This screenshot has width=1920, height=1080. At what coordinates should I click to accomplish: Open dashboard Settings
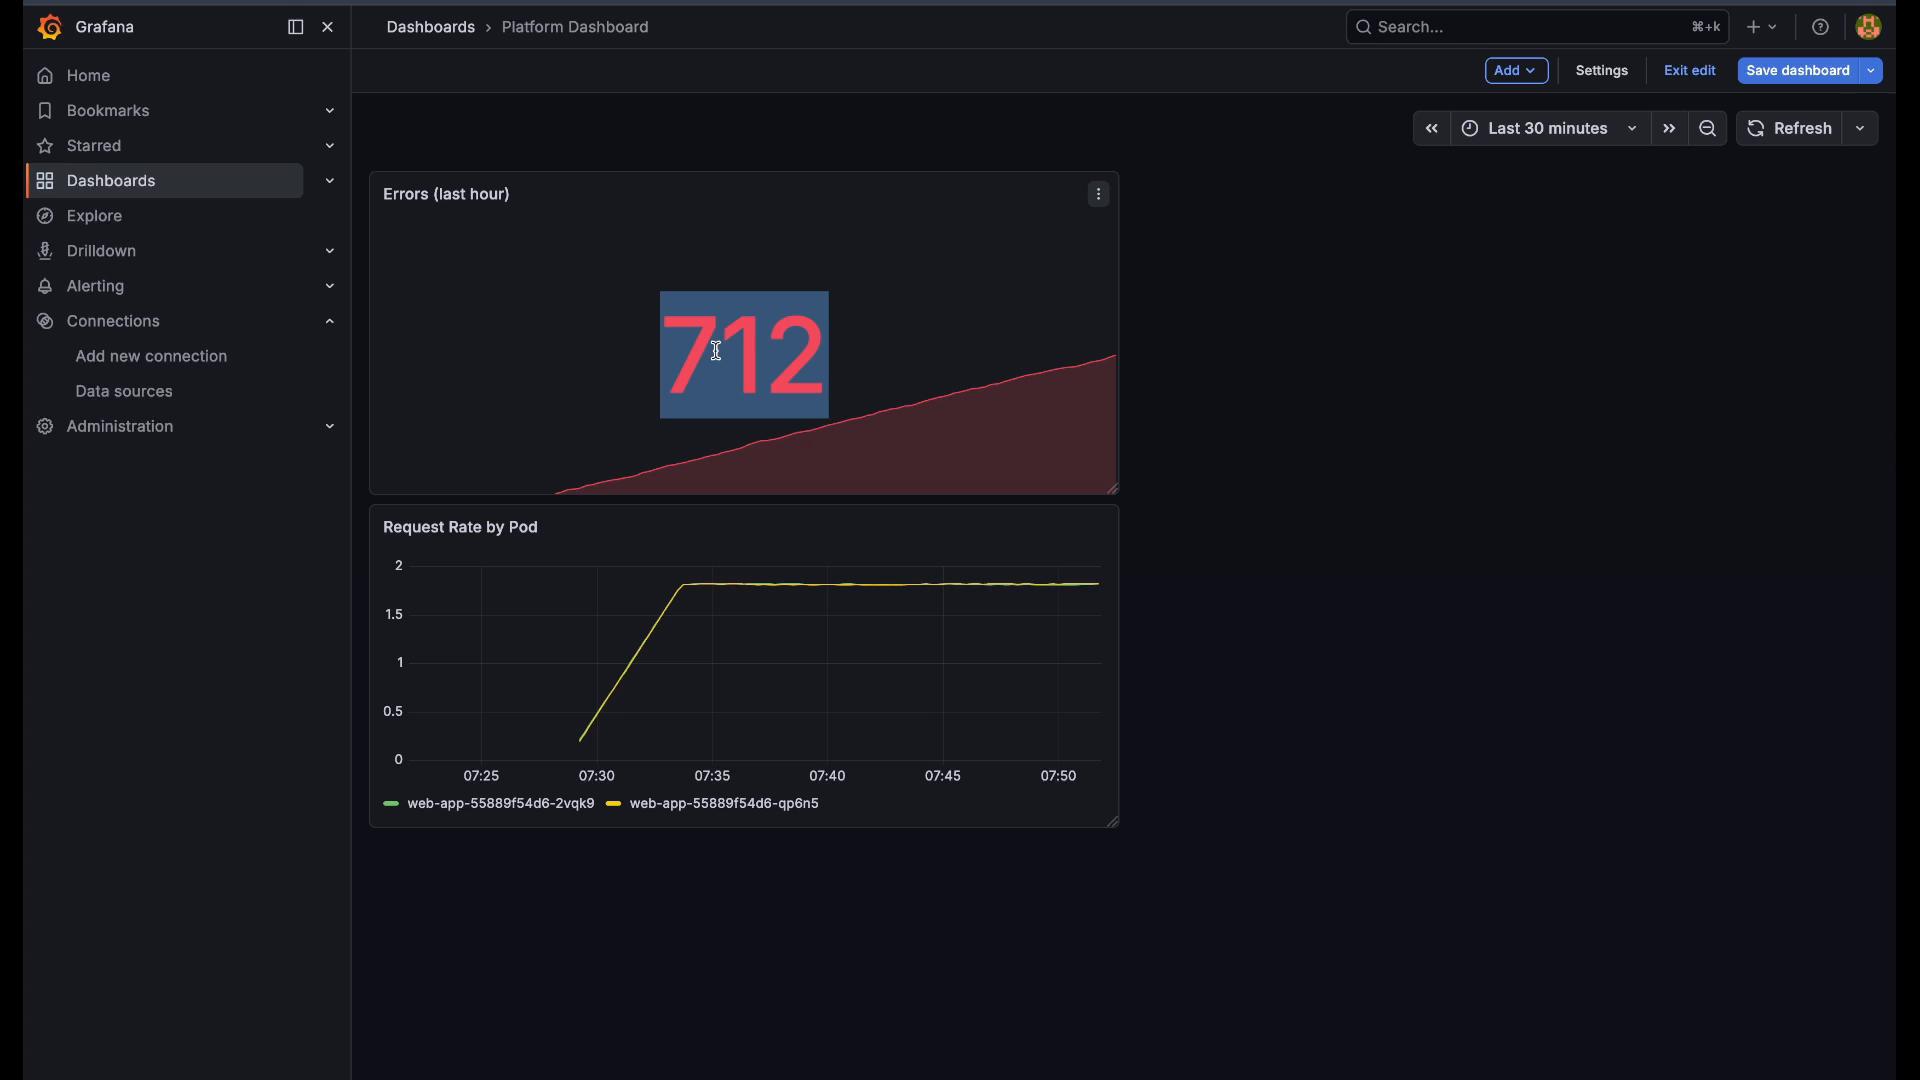[1601, 70]
